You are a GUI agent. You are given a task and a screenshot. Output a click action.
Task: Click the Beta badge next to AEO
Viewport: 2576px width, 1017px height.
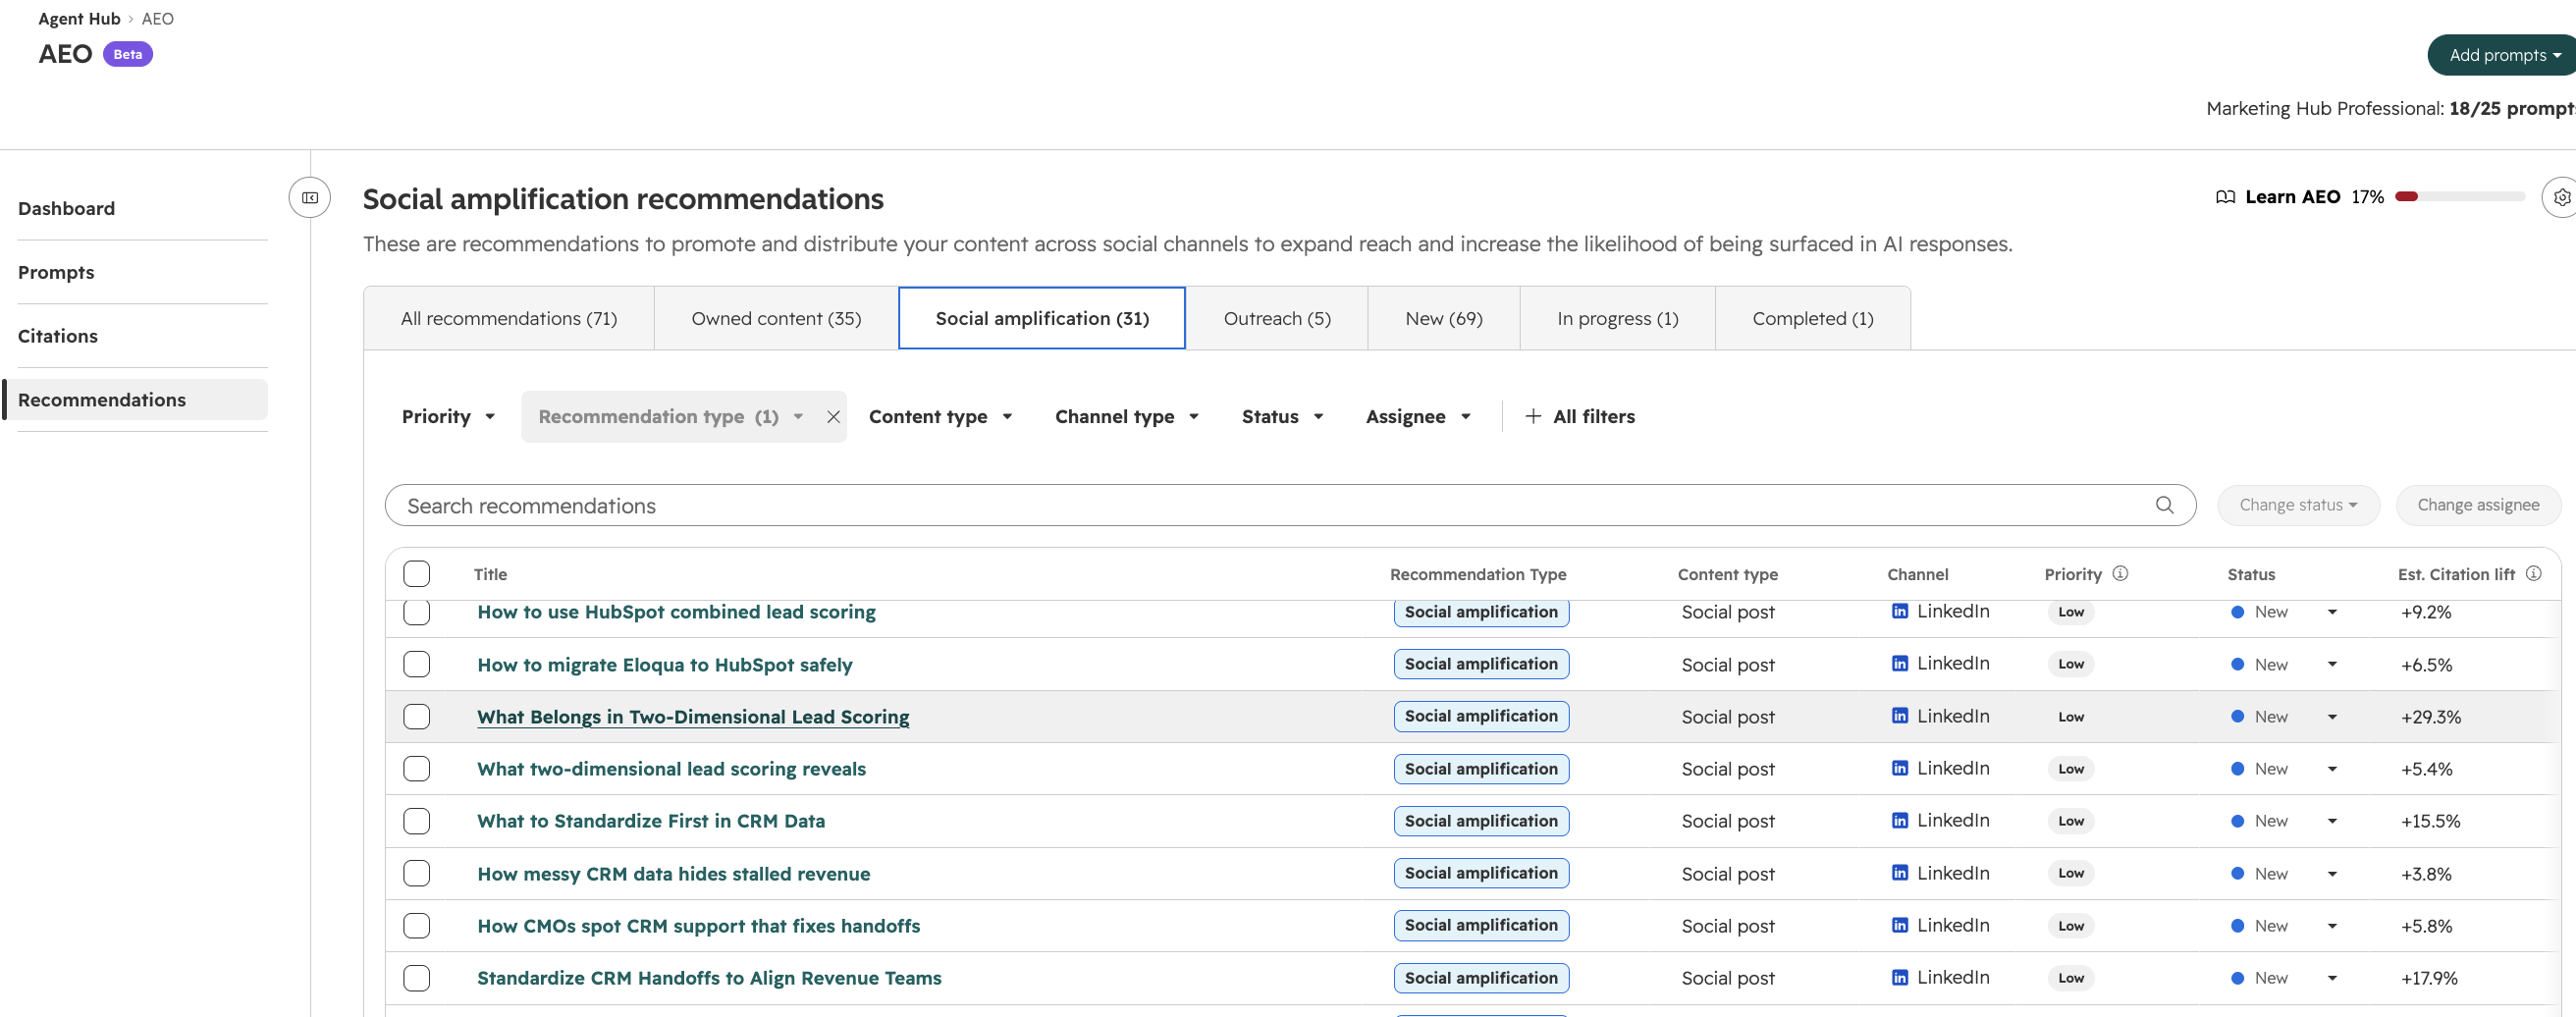click(x=128, y=54)
